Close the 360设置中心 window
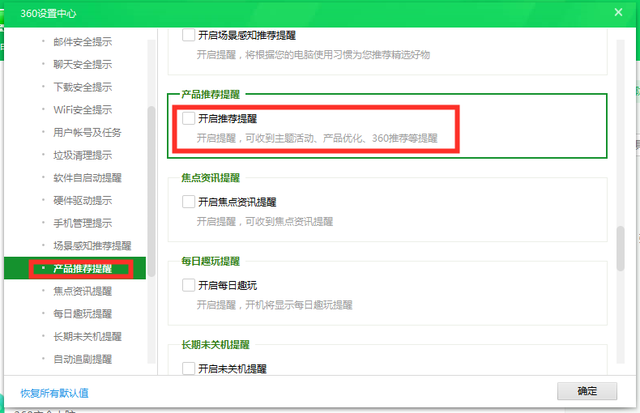The width and height of the screenshot is (640, 413). click(618, 12)
